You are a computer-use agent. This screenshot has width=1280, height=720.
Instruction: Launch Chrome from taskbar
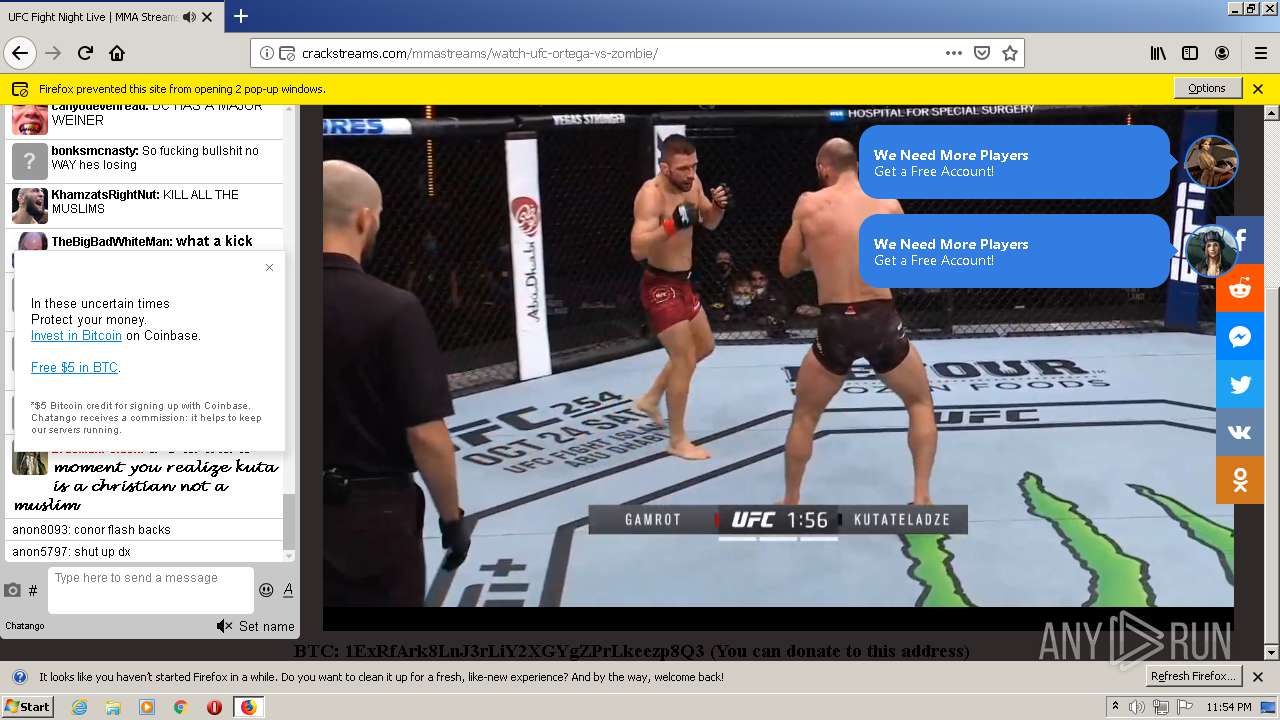180,707
